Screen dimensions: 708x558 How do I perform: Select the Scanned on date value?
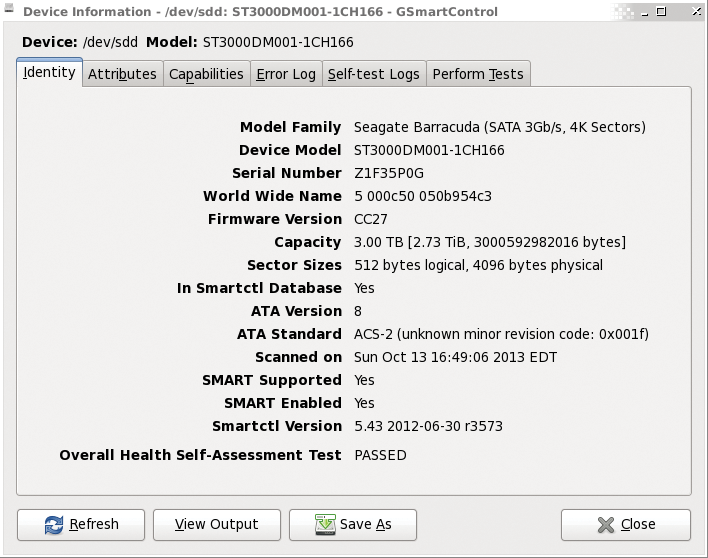pyautogui.click(x=455, y=357)
